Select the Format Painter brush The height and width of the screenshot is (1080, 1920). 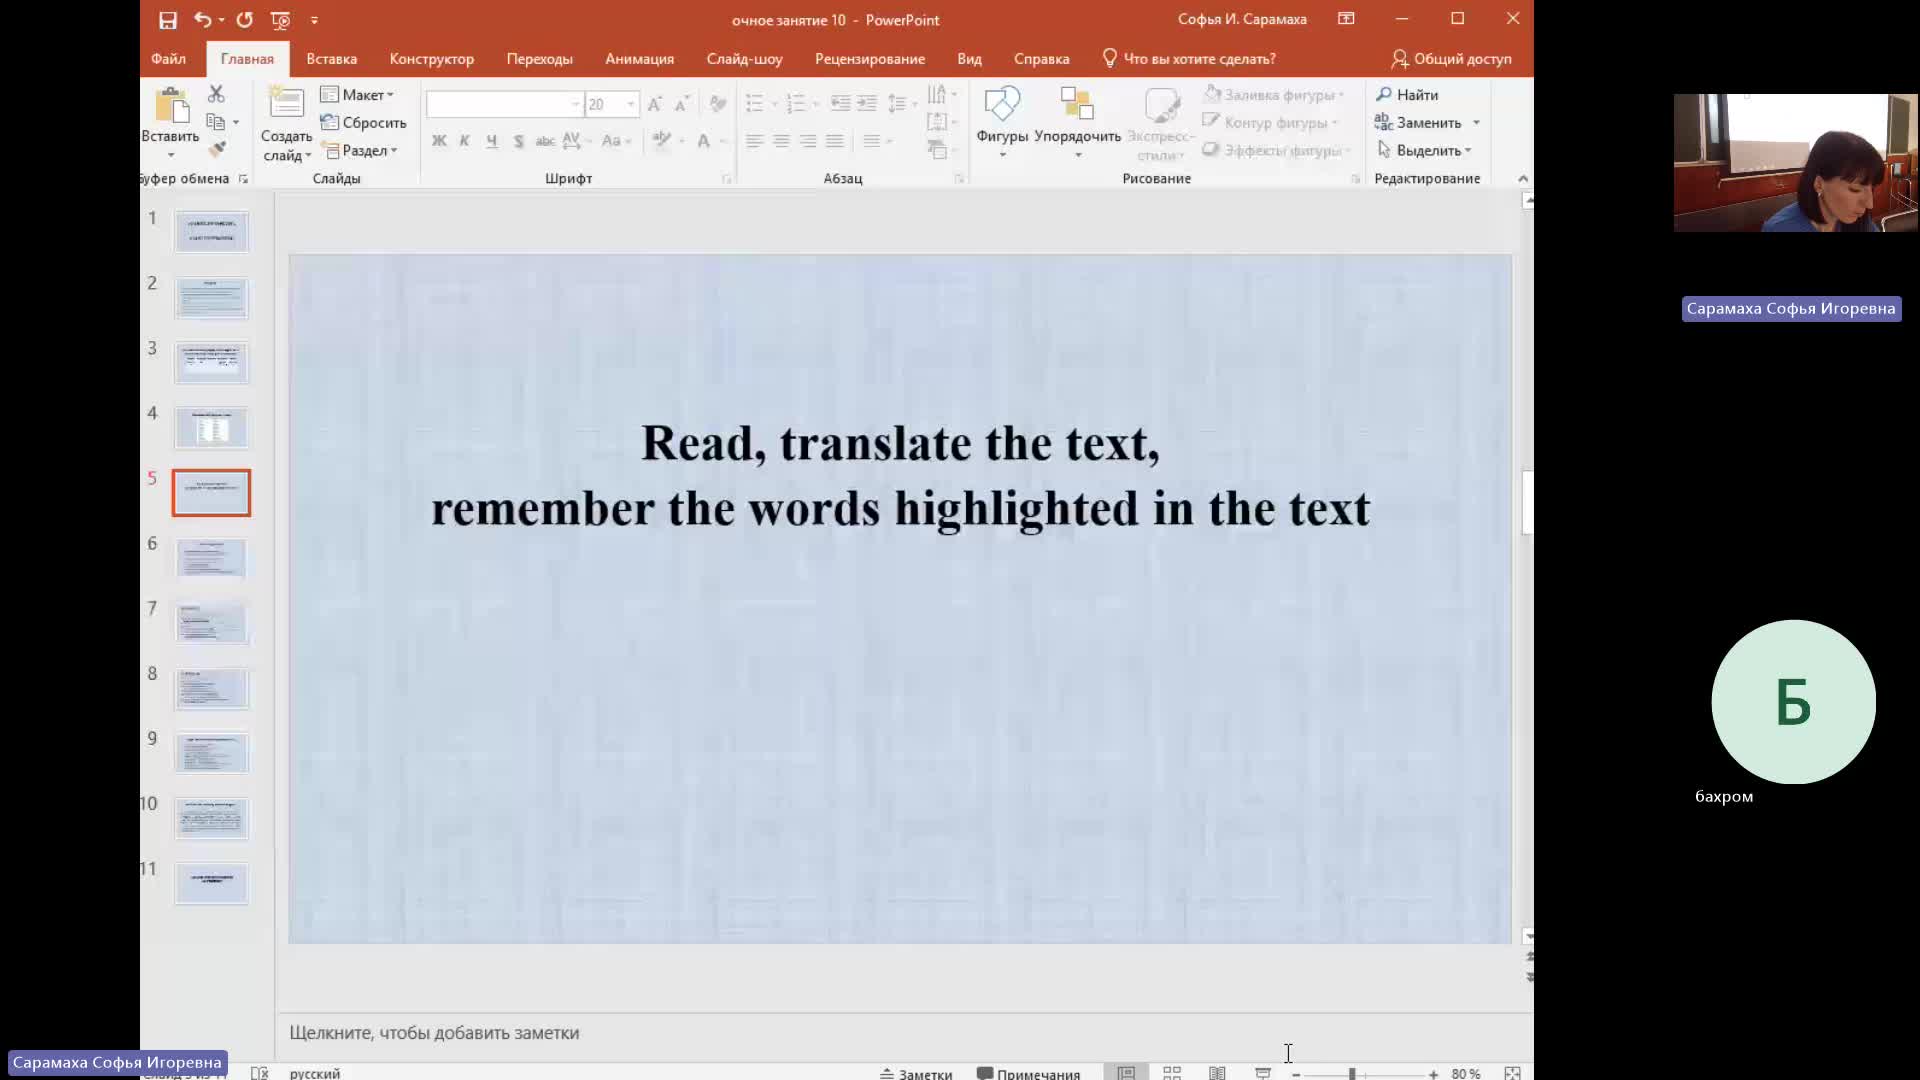pyautogui.click(x=217, y=150)
